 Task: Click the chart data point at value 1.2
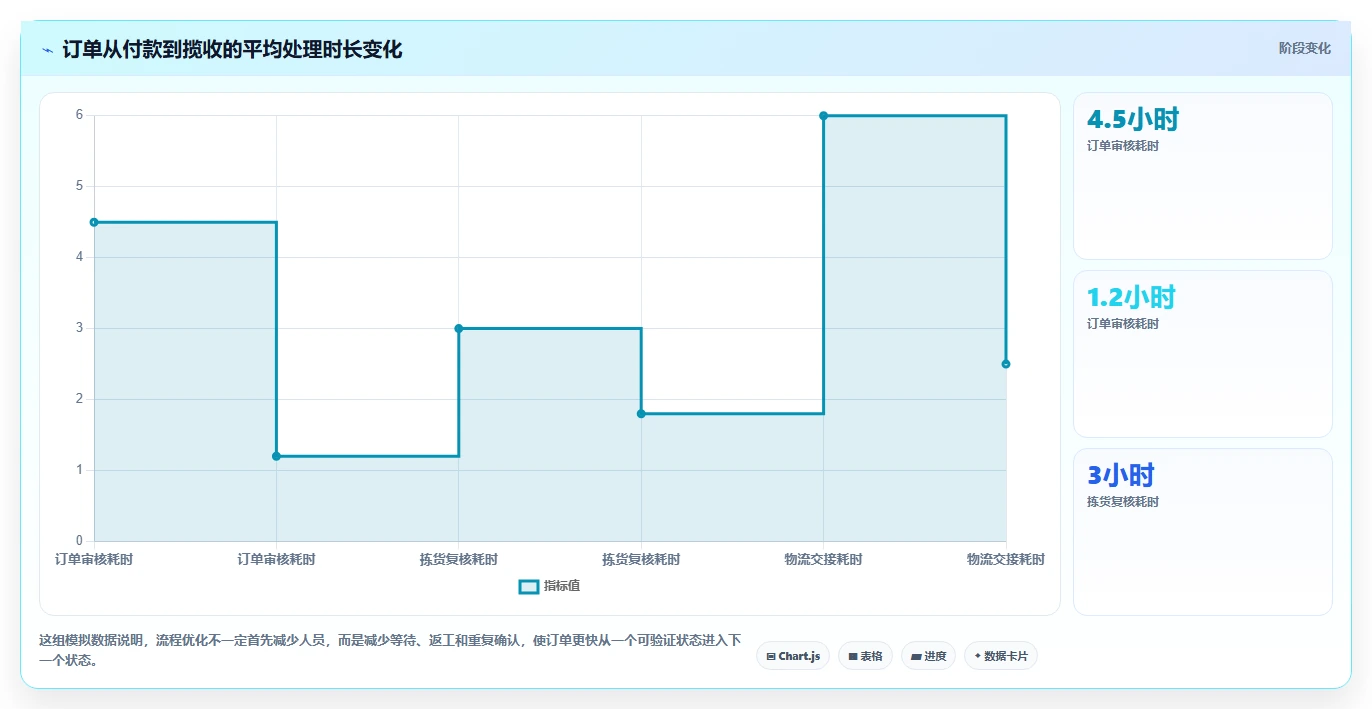(x=276, y=456)
